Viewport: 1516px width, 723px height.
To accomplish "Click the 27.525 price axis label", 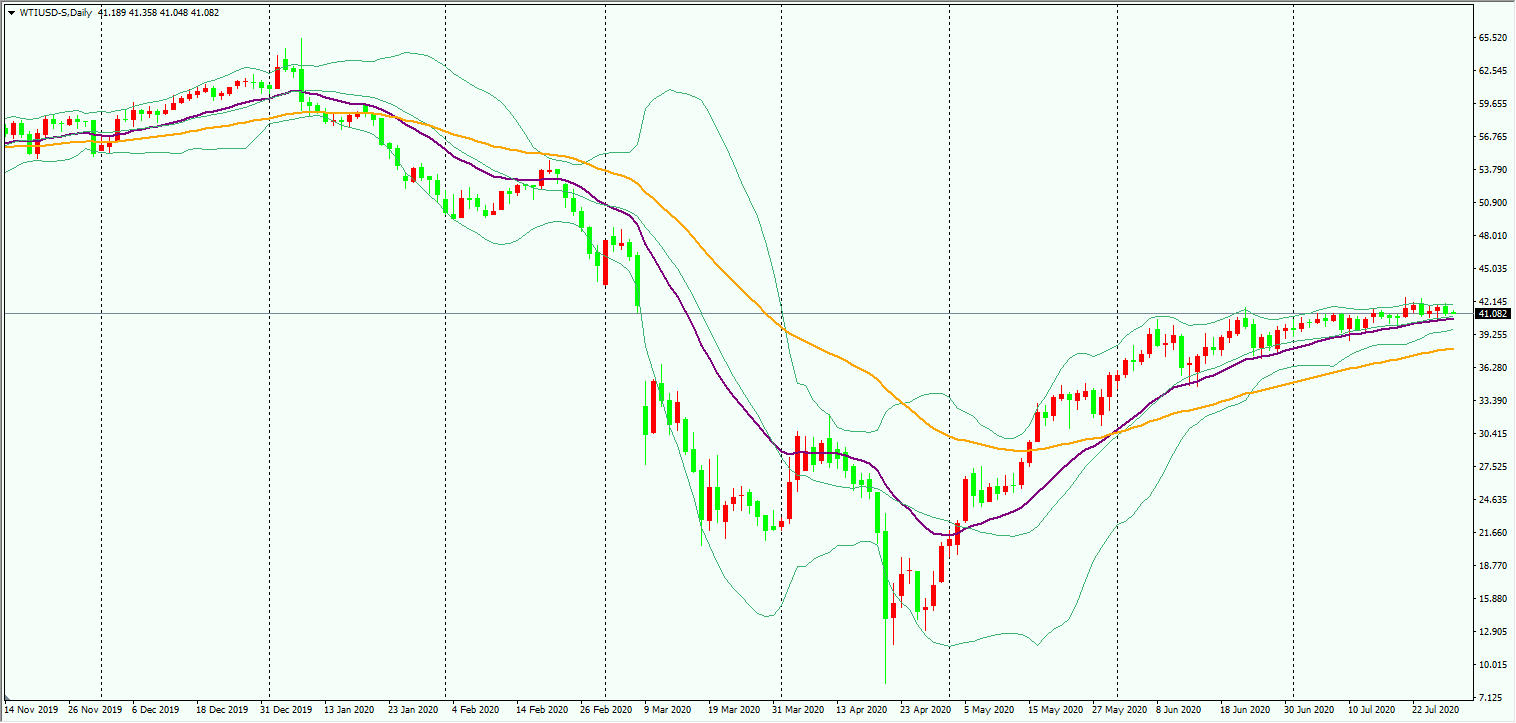I will [1492, 467].
